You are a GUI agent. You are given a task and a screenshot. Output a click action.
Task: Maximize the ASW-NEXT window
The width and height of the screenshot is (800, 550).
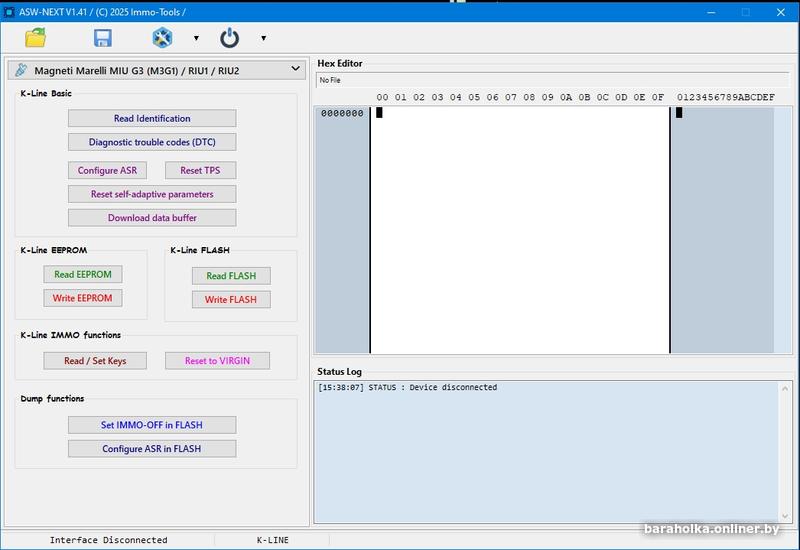coord(745,12)
